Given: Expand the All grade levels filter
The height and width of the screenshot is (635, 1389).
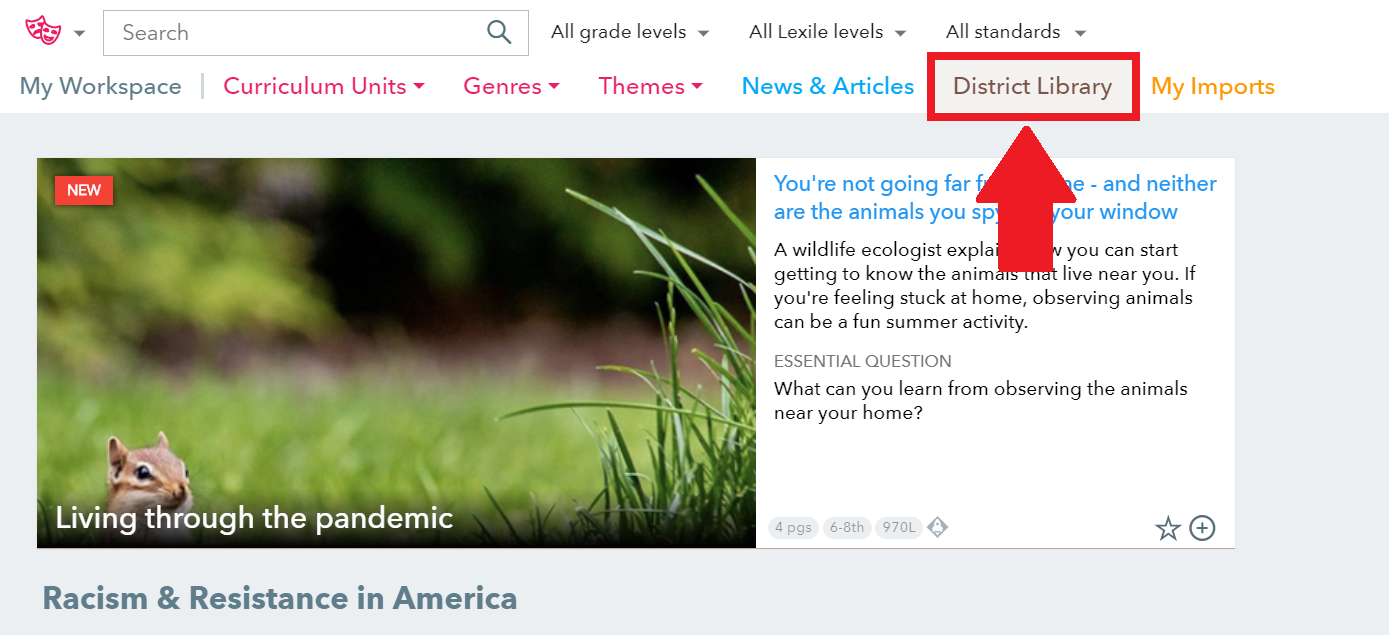Looking at the screenshot, I should pyautogui.click(x=630, y=32).
